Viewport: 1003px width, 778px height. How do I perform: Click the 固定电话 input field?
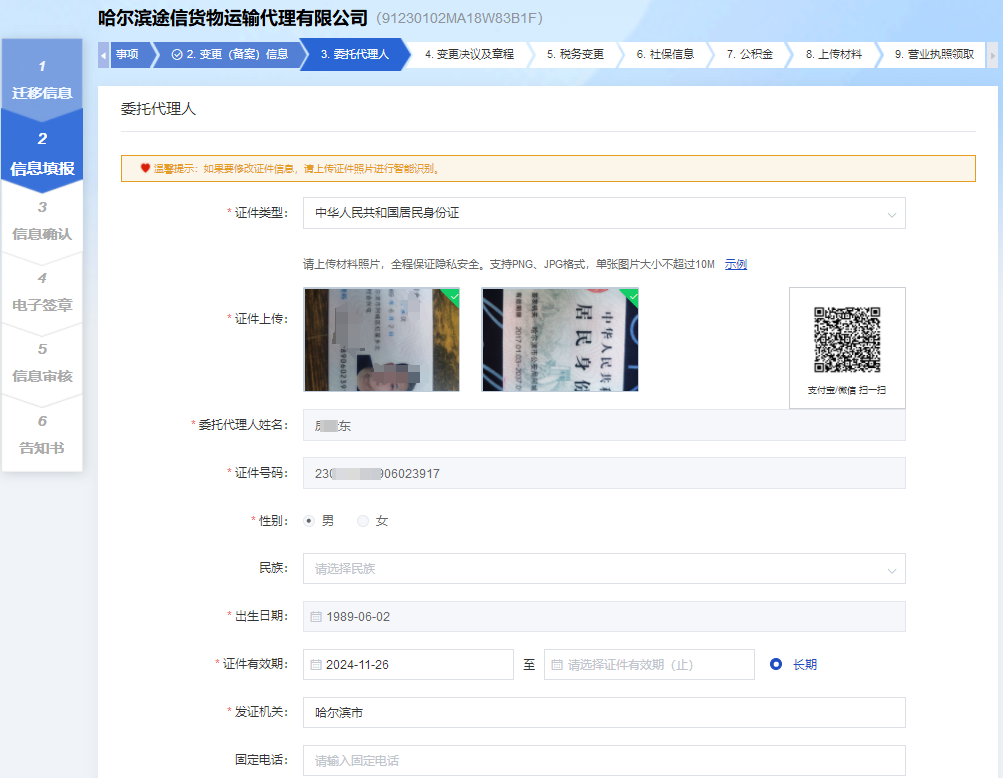click(604, 761)
